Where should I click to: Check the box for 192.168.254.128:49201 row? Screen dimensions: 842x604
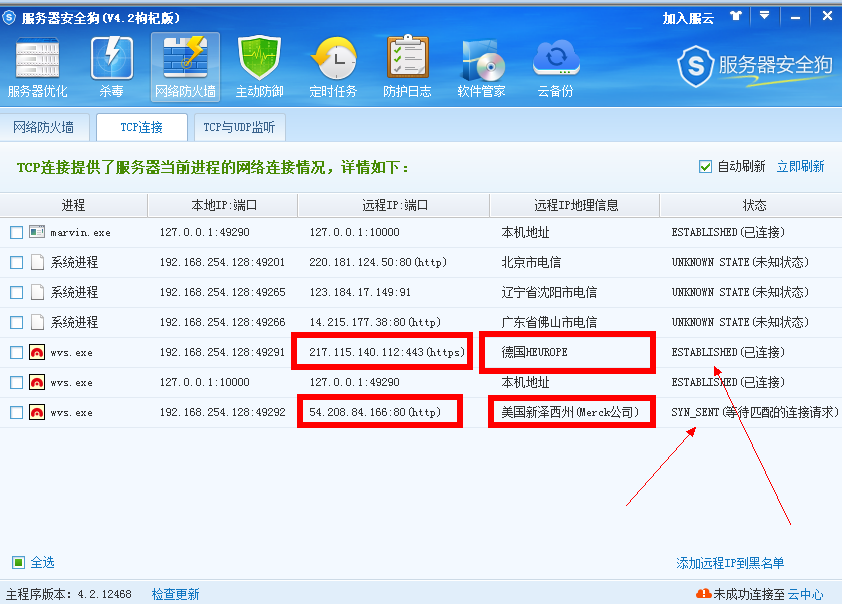17,263
